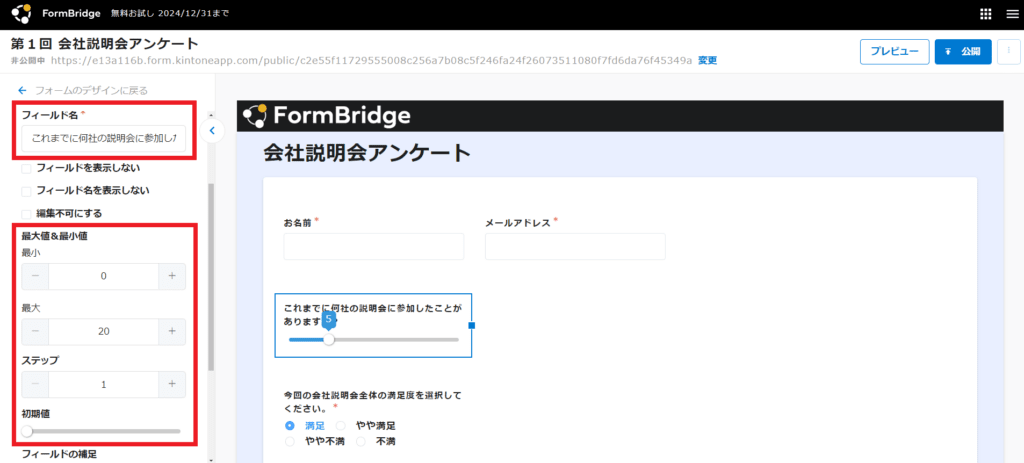1024x463 pixels.
Task: Click the 公開 publish button
Action: (x=962, y=52)
